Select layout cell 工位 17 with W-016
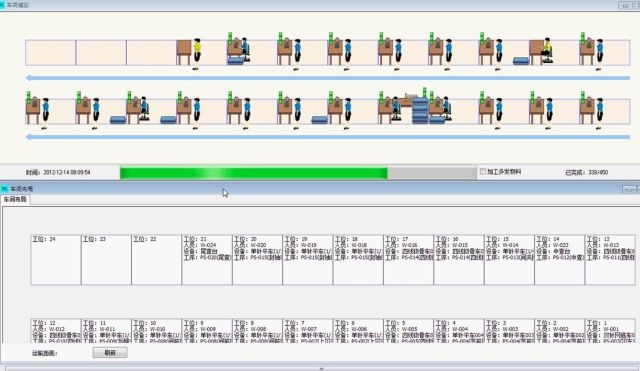Screen dimensions: 640x371 [x=409, y=260]
